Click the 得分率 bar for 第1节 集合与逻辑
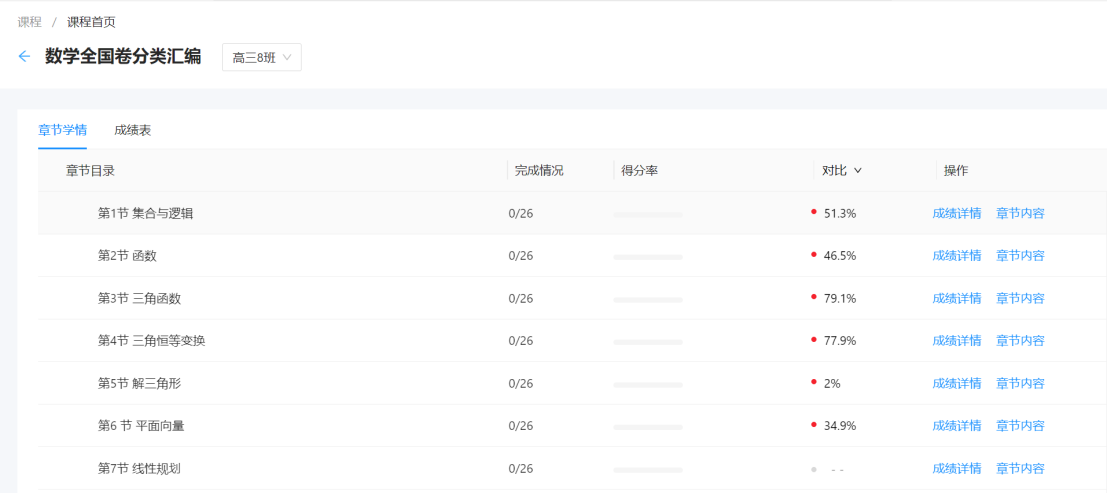Screen dimensions: 1107x493 (x=648, y=214)
